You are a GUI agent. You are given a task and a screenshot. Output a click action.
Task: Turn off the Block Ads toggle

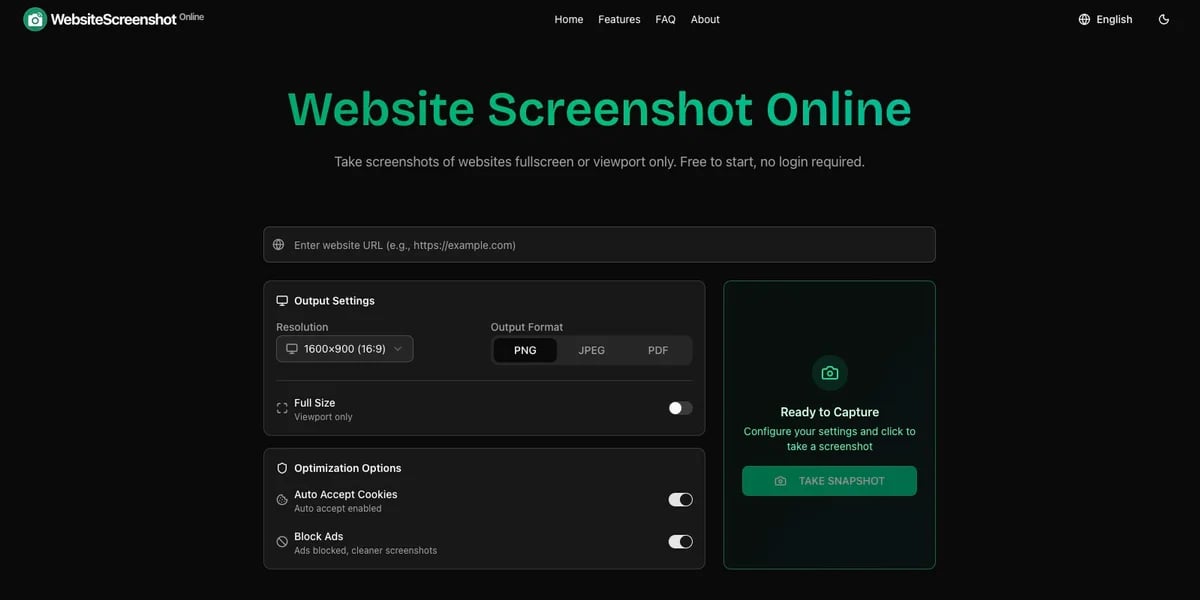pyautogui.click(x=680, y=541)
